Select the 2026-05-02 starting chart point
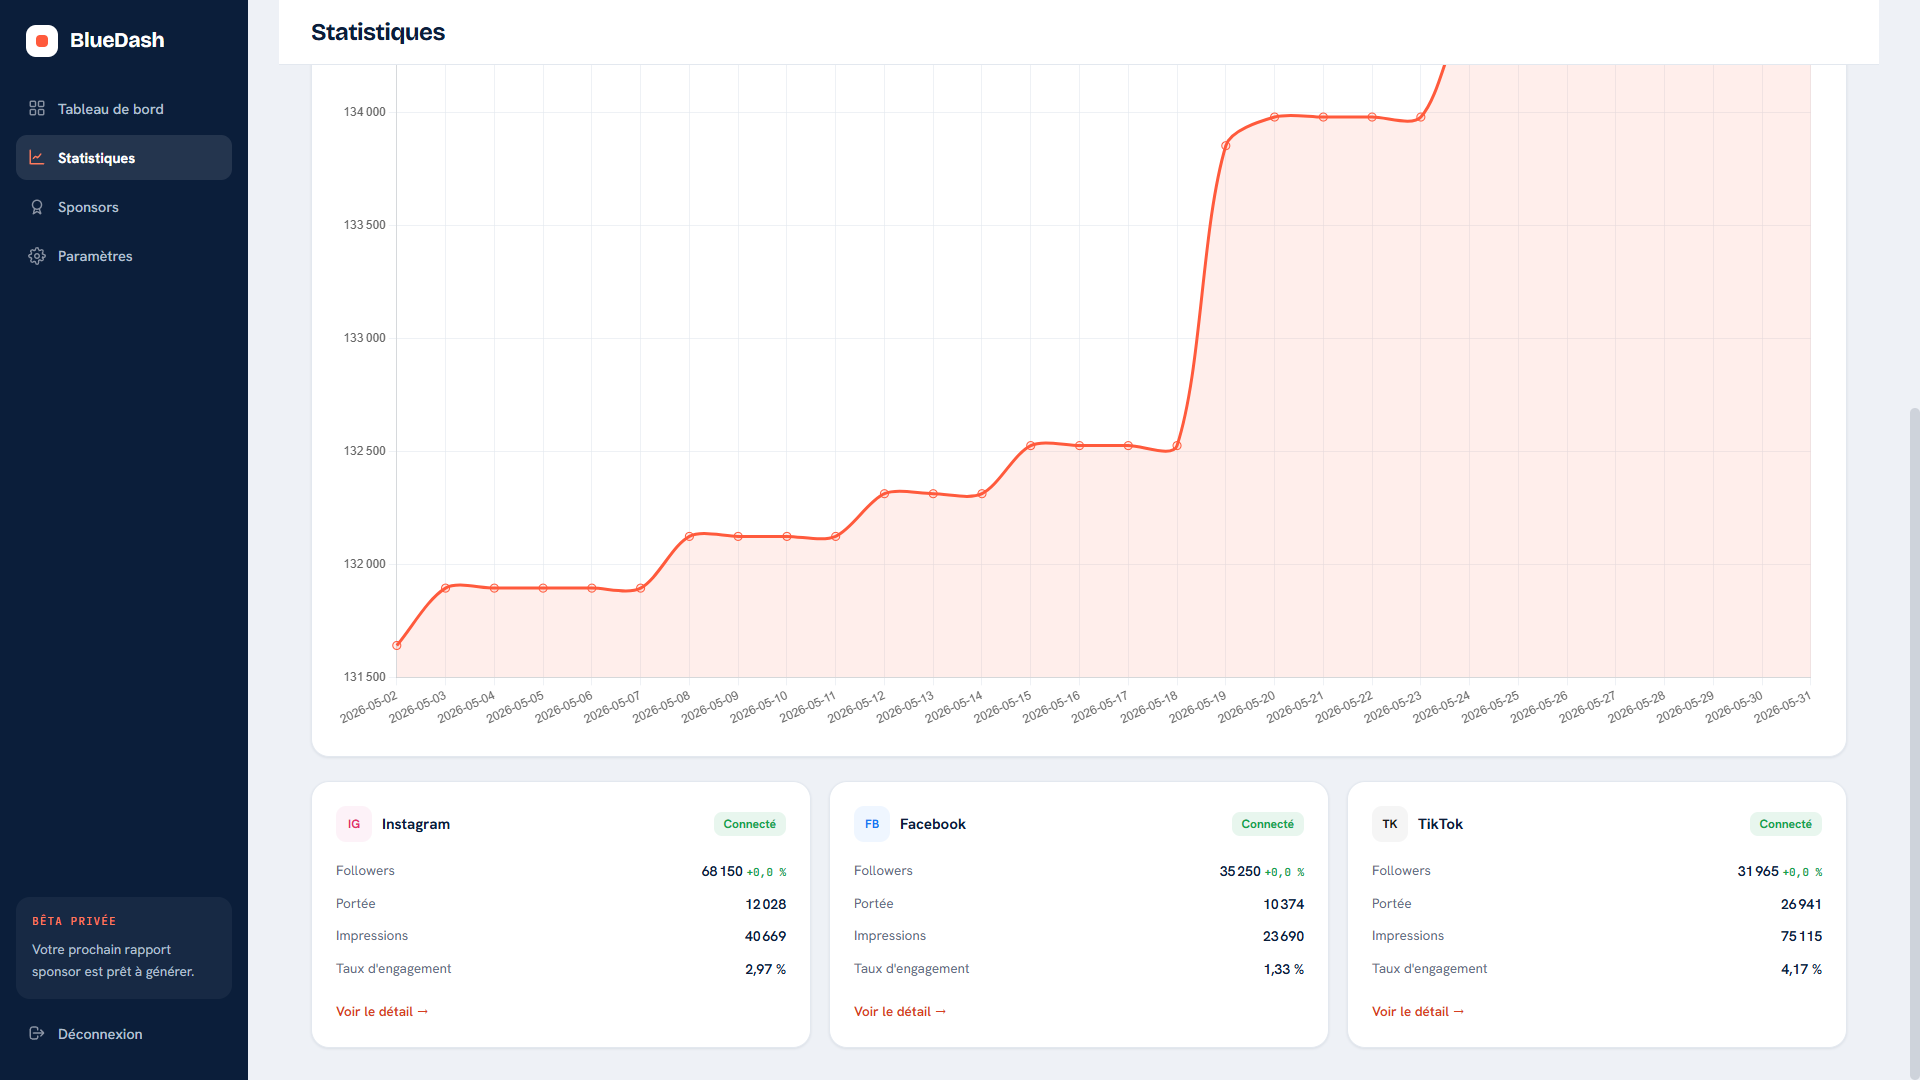 pos(397,645)
